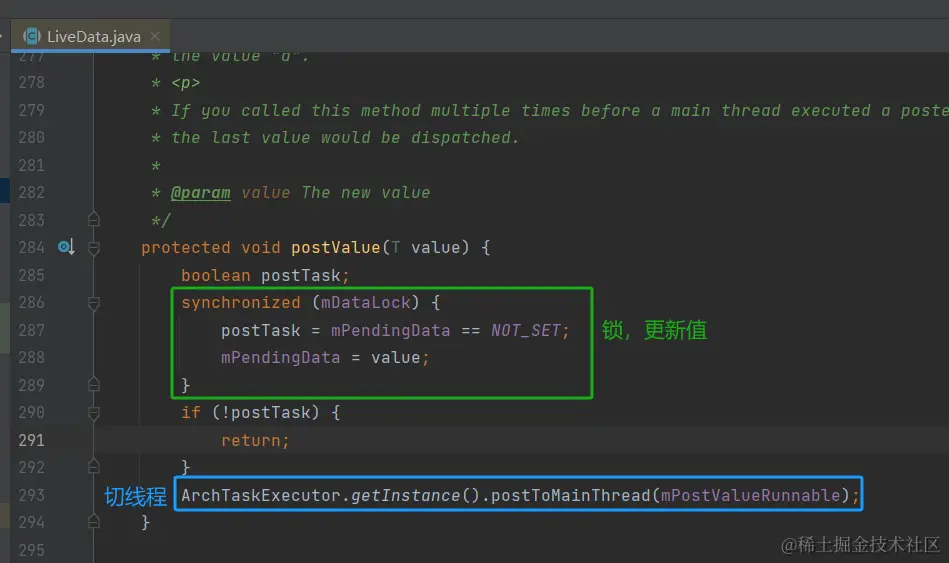Click line number 284 in the gutter
The height and width of the screenshot is (563, 949).
coord(31,248)
